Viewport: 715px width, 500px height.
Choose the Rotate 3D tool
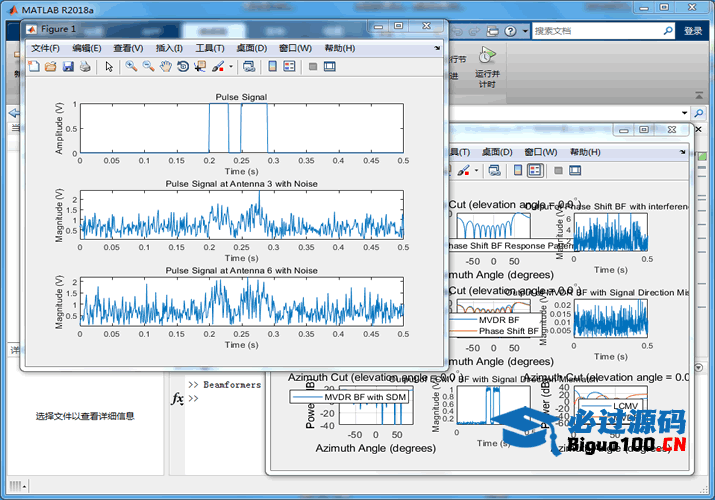coord(183,67)
